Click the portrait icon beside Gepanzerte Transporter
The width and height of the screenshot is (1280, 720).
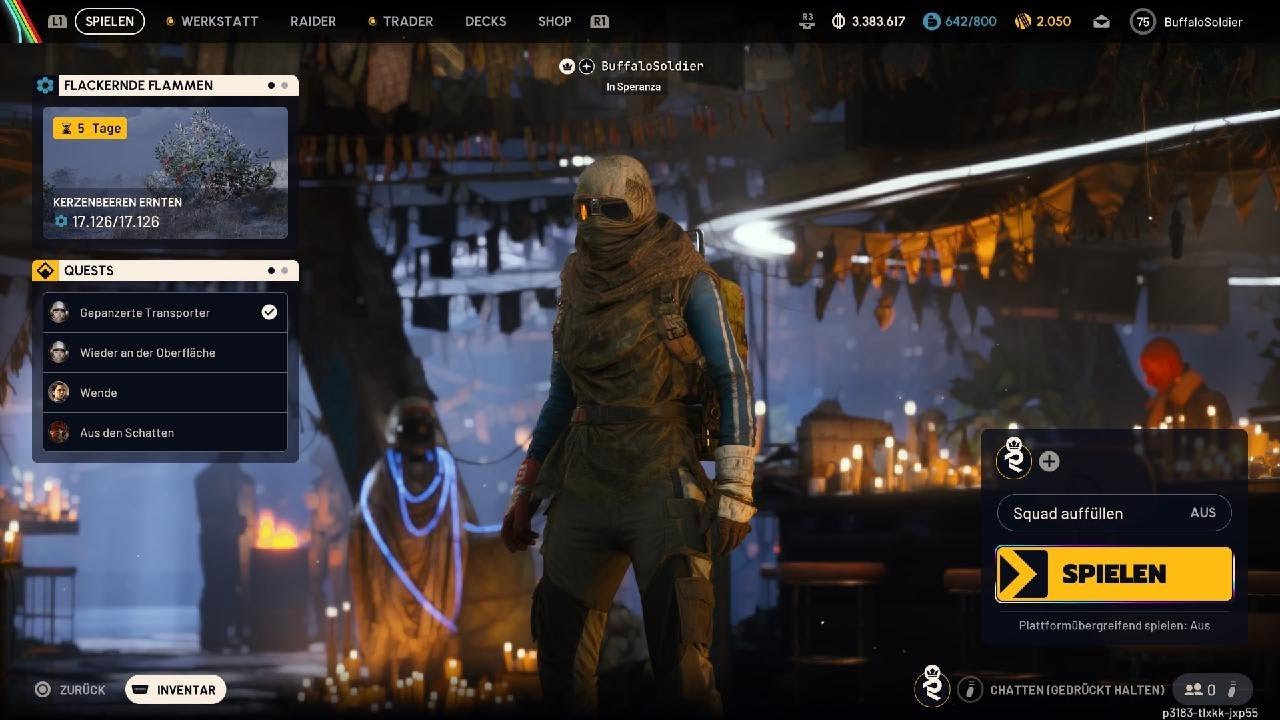click(x=59, y=312)
